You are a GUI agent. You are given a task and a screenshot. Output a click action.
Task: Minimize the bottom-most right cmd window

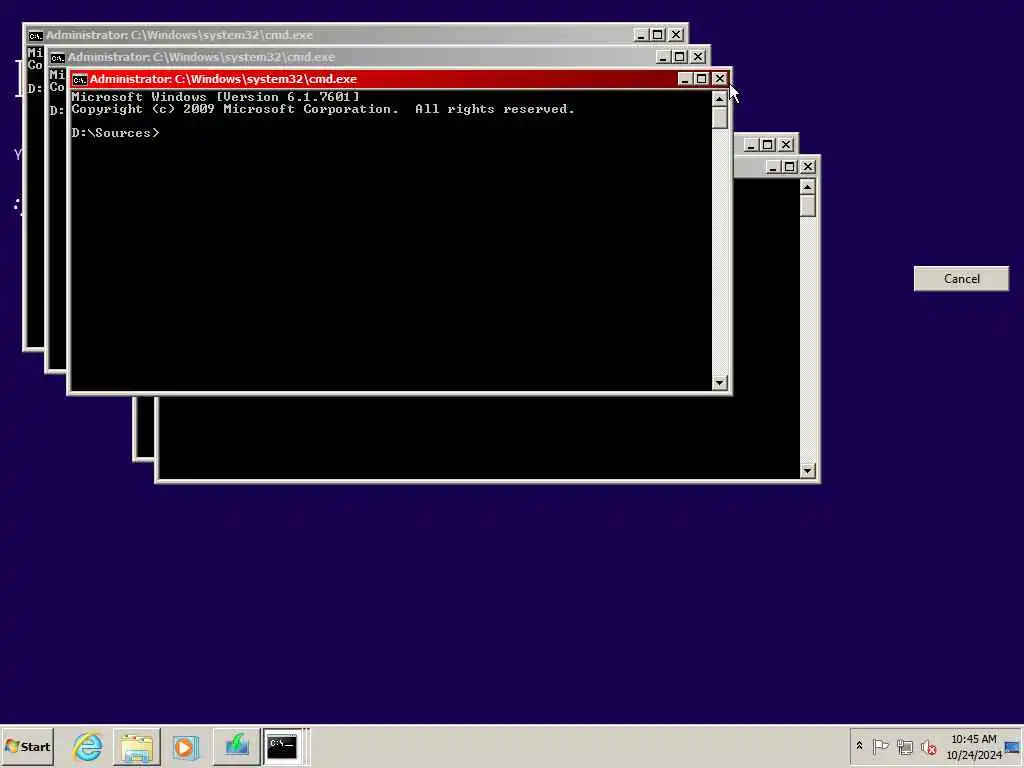click(773, 167)
